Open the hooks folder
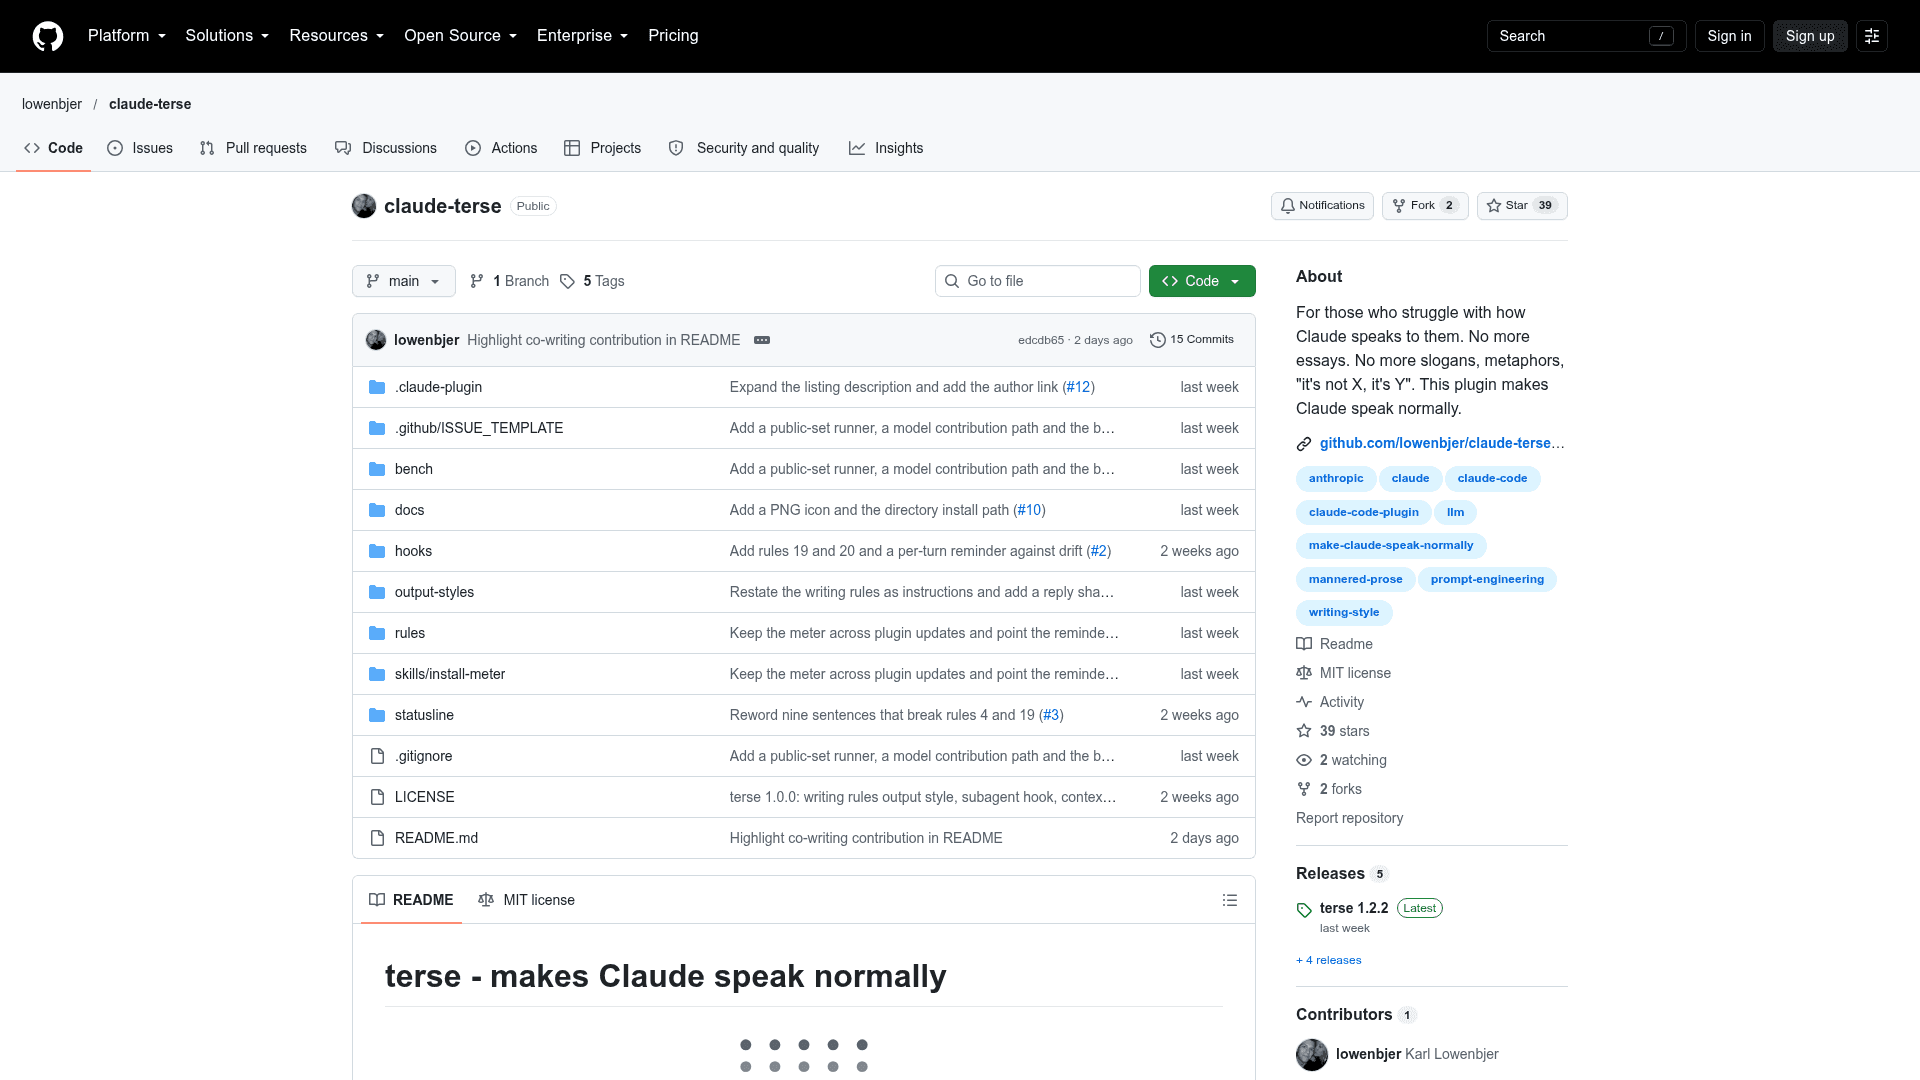The height and width of the screenshot is (1080, 1920). tap(413, 551)
